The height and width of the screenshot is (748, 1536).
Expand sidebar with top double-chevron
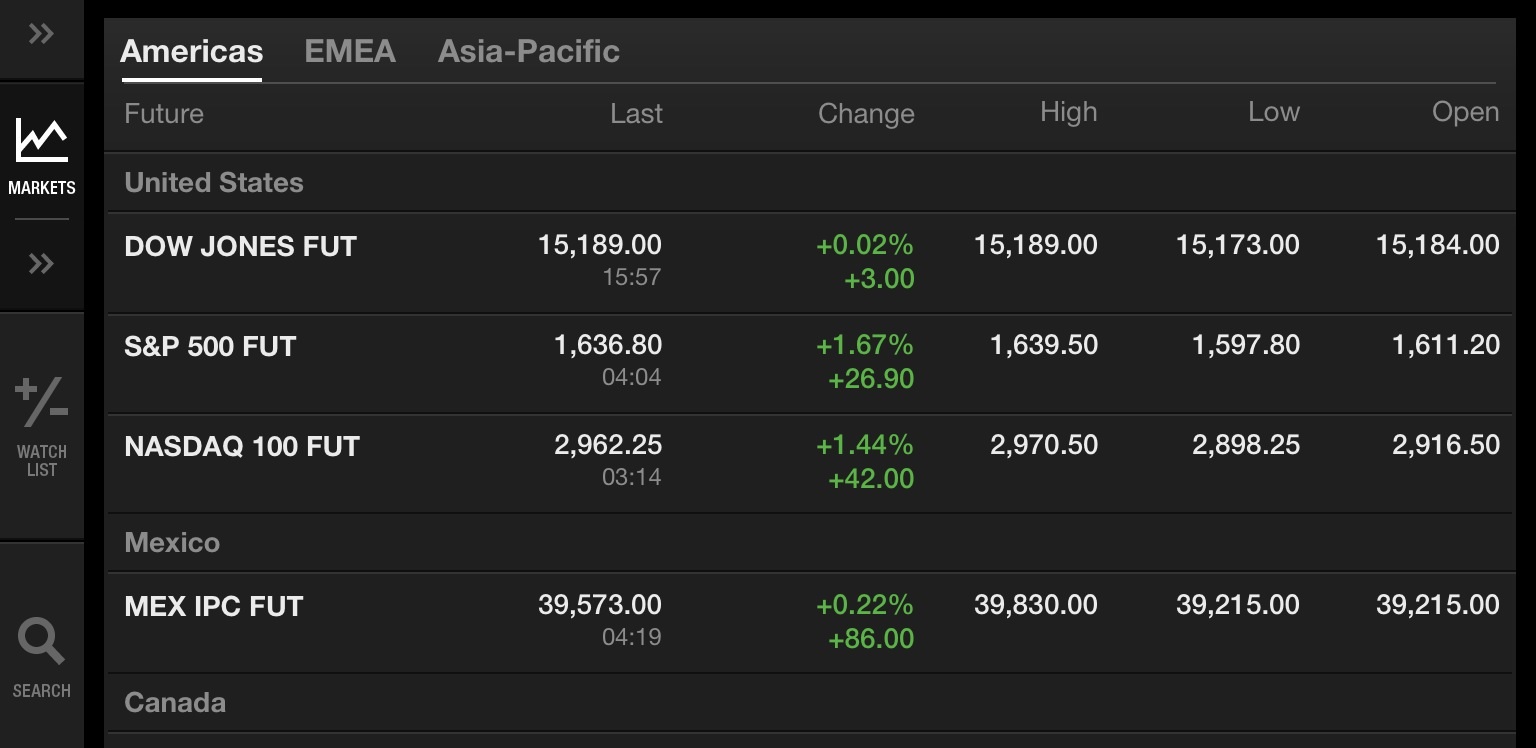click(41, 35)
